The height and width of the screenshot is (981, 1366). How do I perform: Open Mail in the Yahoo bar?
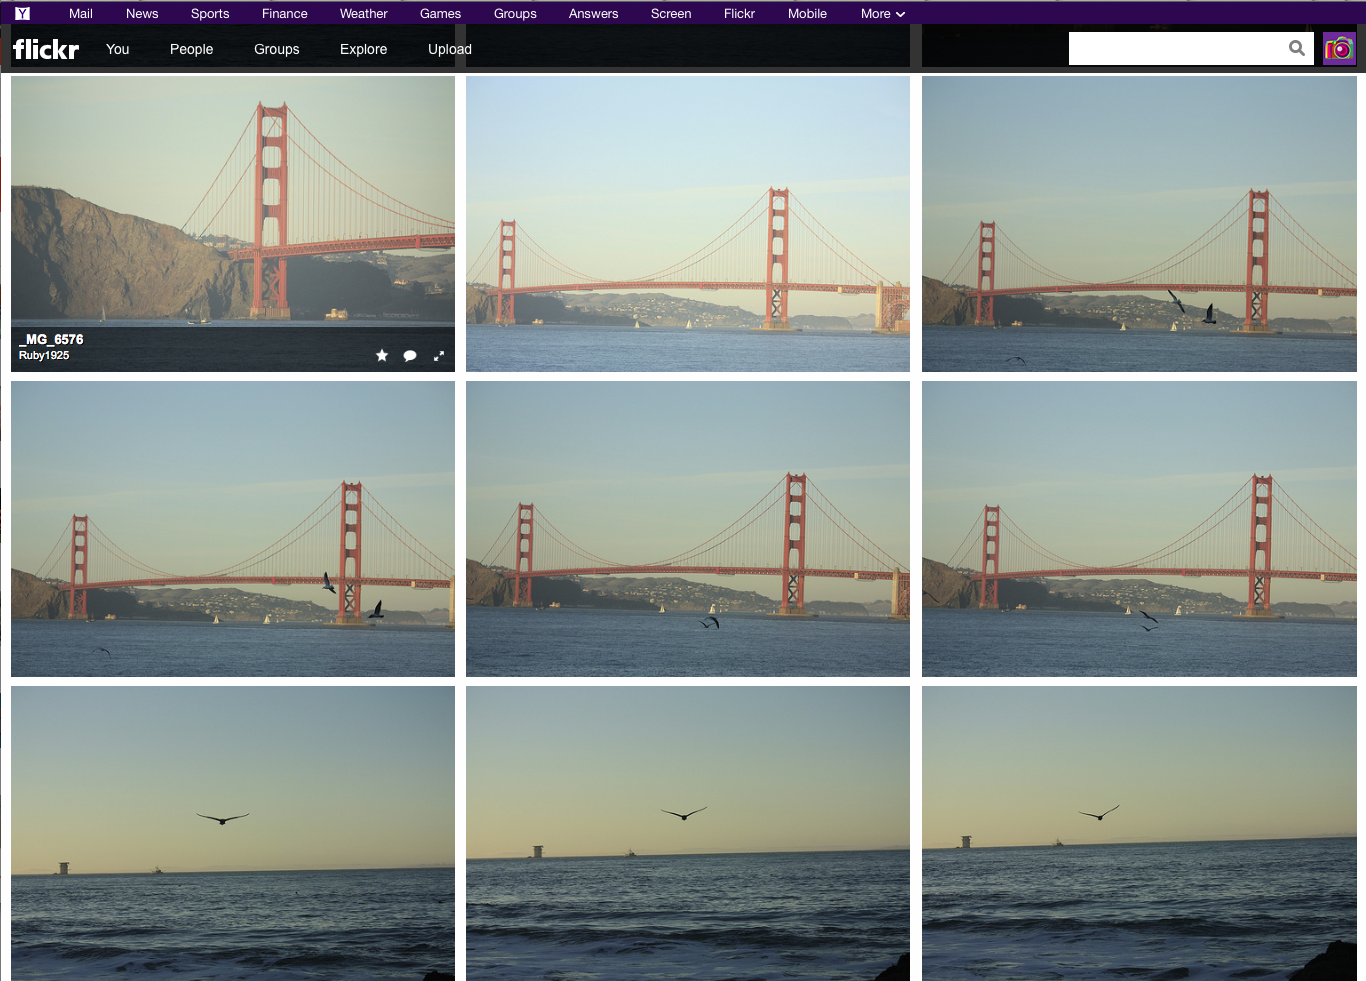click(81, 14)
